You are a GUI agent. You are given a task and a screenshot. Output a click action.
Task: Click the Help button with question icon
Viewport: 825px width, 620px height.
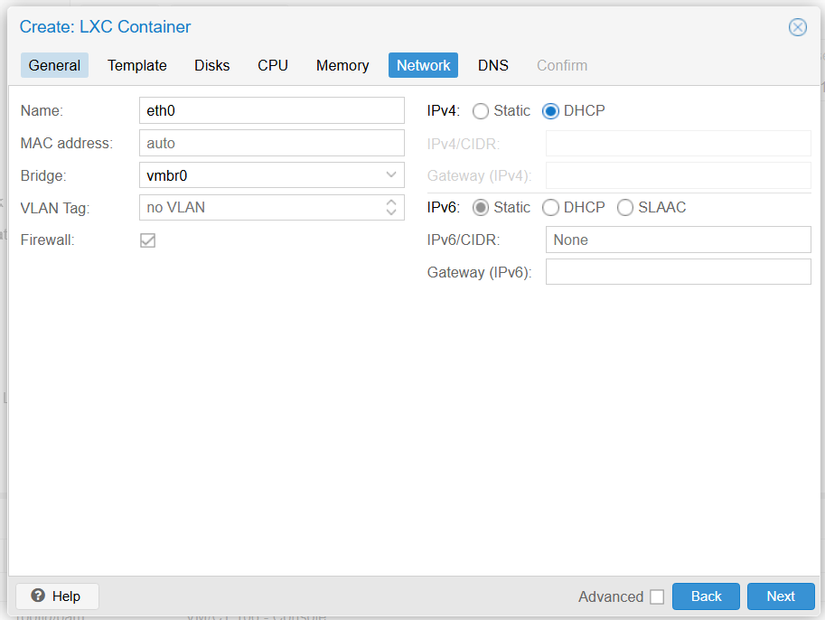point(57,596)
